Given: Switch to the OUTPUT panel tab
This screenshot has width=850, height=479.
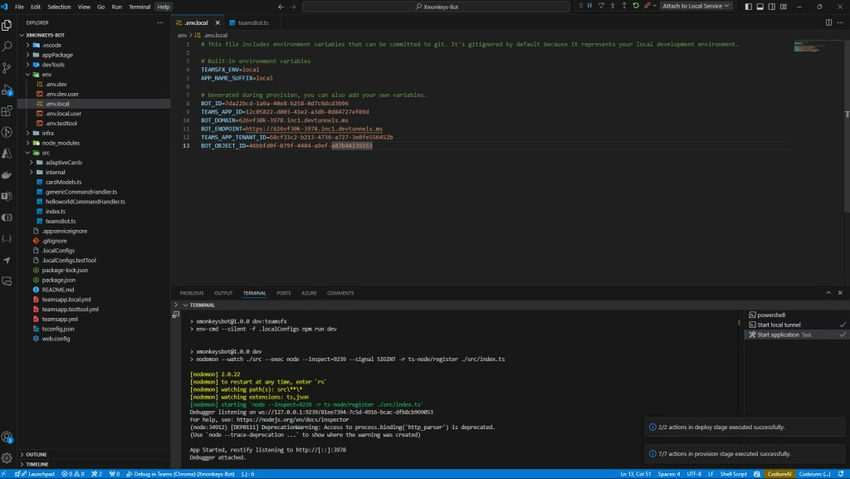Looking at the screenshot, I should tap(223, 293).
